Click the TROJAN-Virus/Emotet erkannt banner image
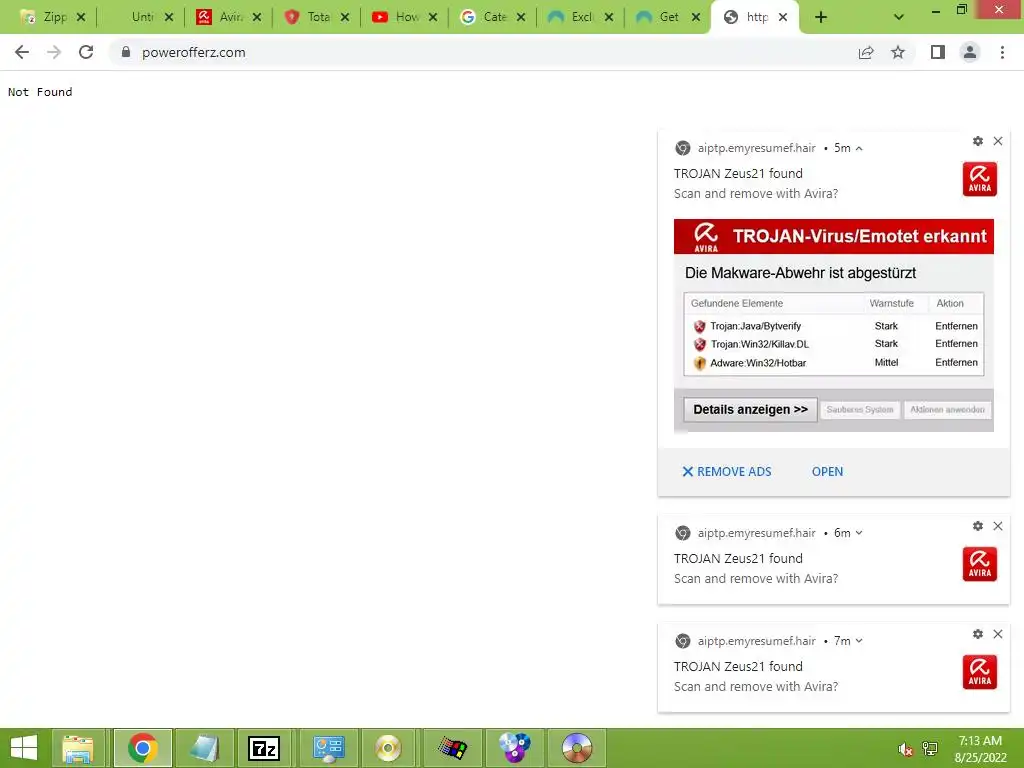Image resolution: width=1024 pixels, height=768 pixels. 833,236
